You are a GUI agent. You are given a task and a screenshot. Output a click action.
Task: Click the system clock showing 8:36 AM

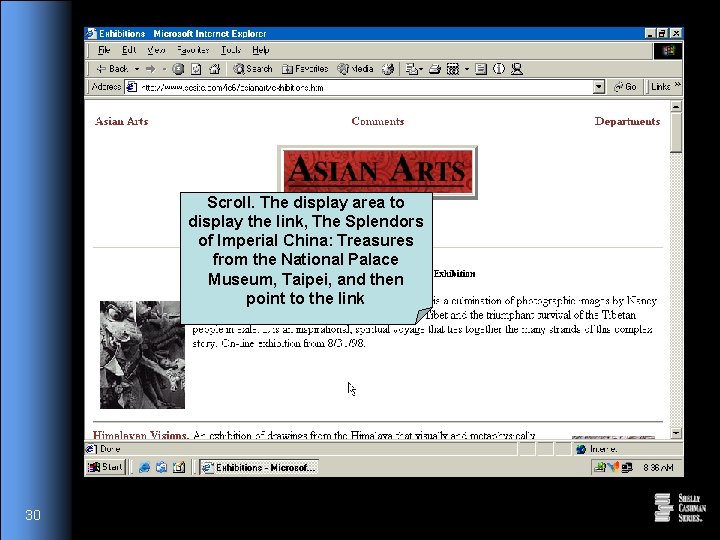(x=658, y=467)
